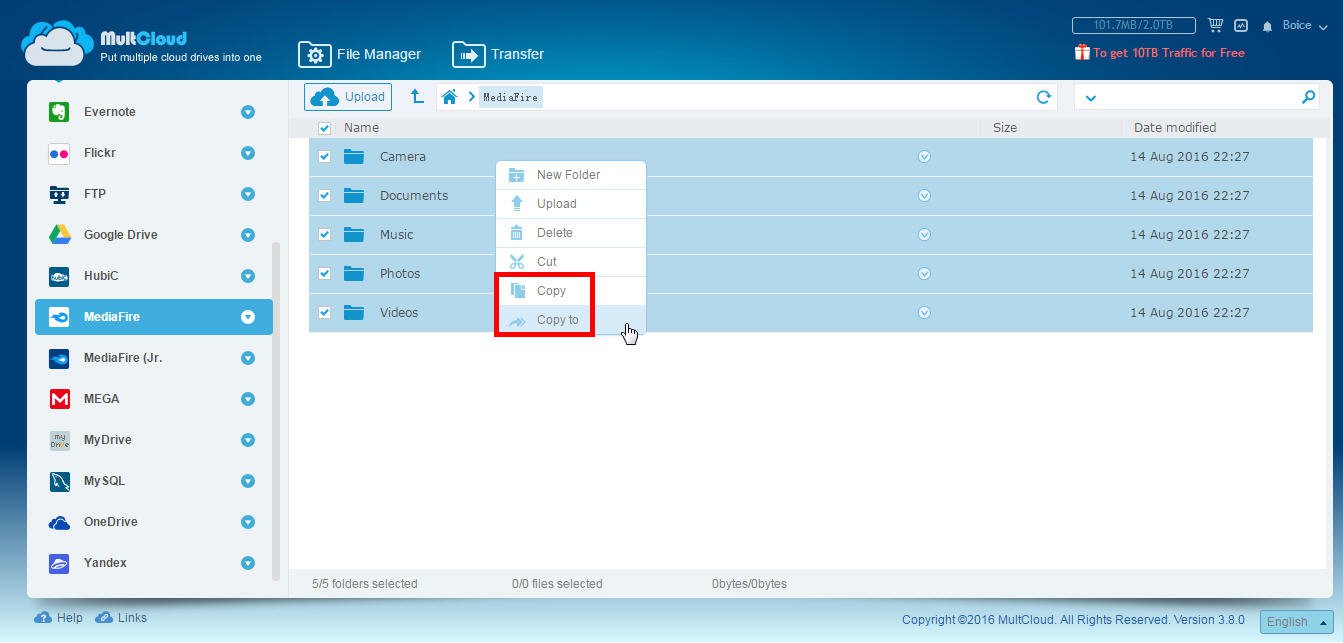The image size is (1343, 643).
Task: Open the Boice account dropdown
Action: [1305, 26]
